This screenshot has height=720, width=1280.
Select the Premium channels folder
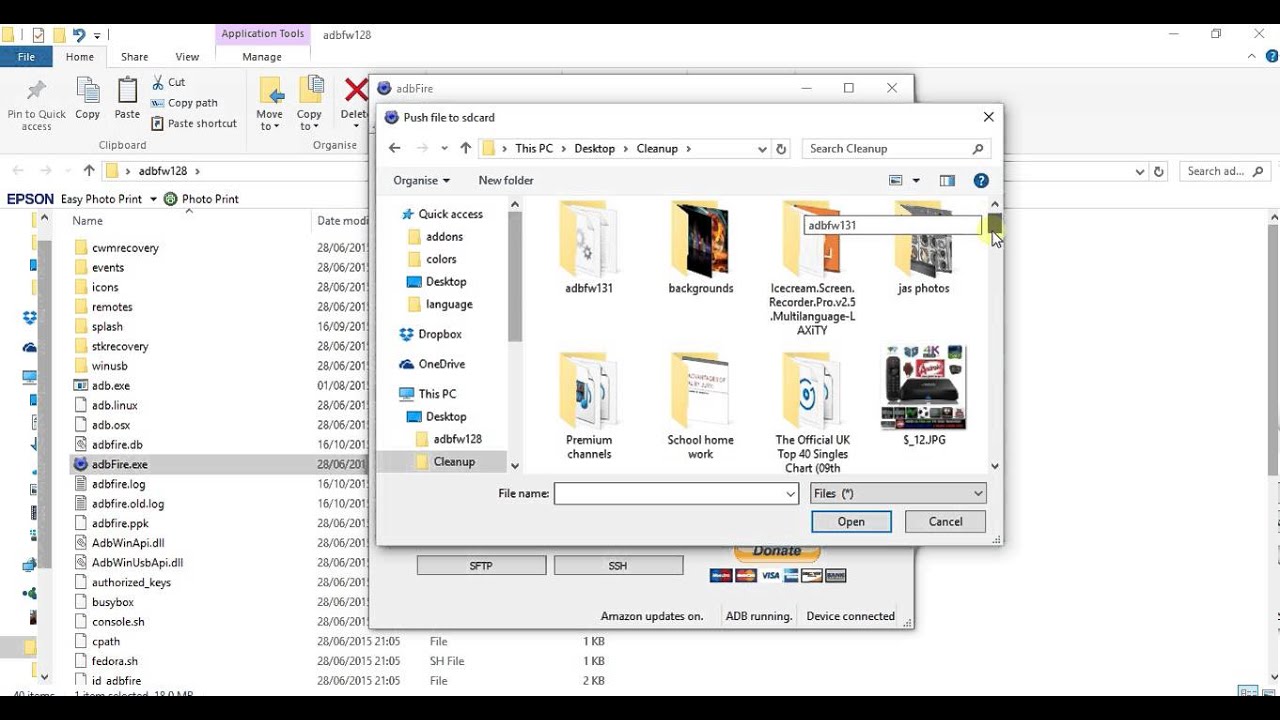click(x=589, y=405)
